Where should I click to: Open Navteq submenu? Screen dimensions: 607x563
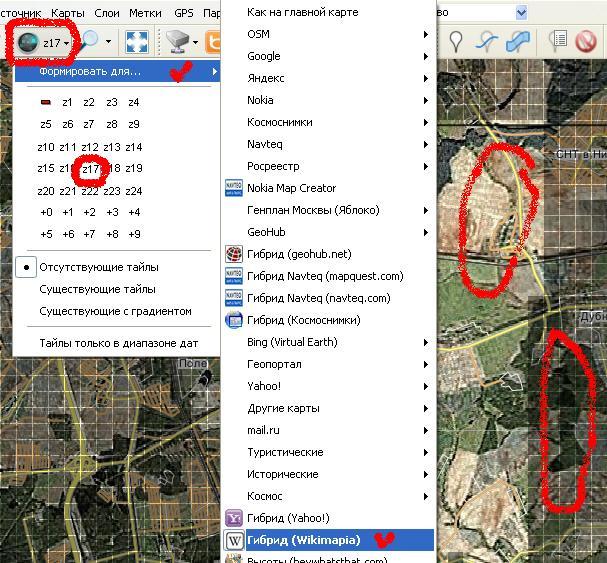click(329, 144)
